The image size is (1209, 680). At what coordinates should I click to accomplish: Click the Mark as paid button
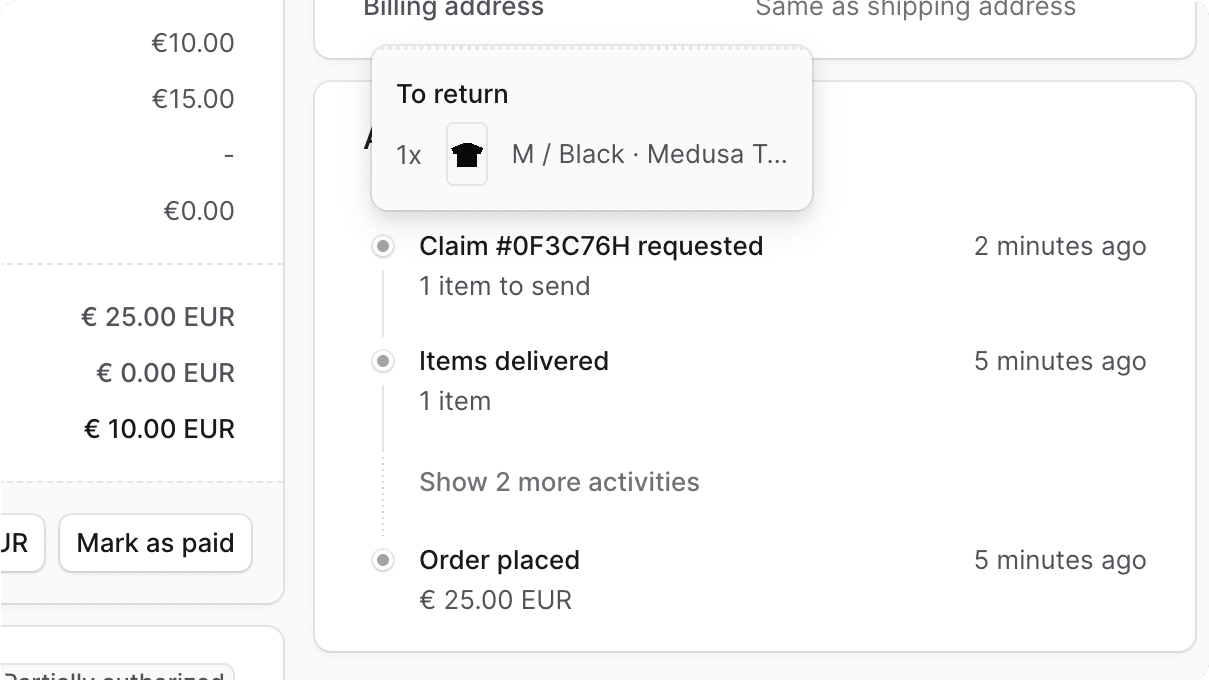click(x=155, y=542)
